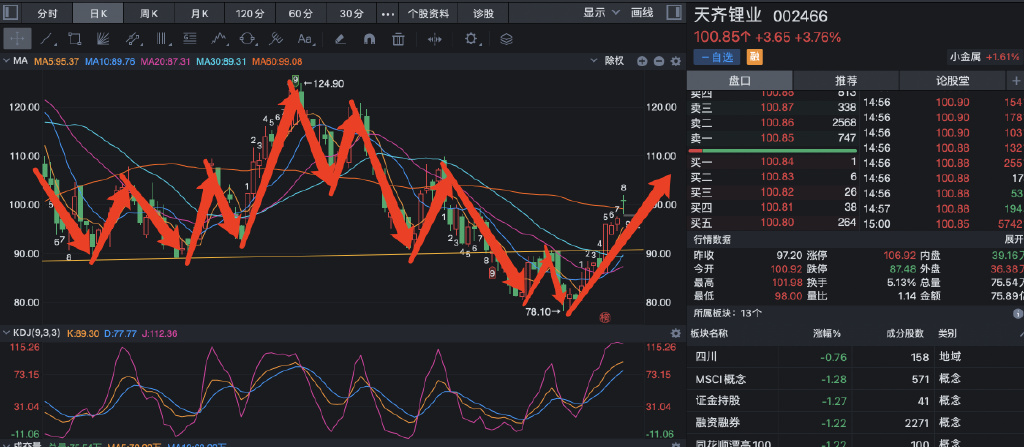The image size is (1024, 447).
Task: Click stock code 002466
Action: tap(801, 17)
